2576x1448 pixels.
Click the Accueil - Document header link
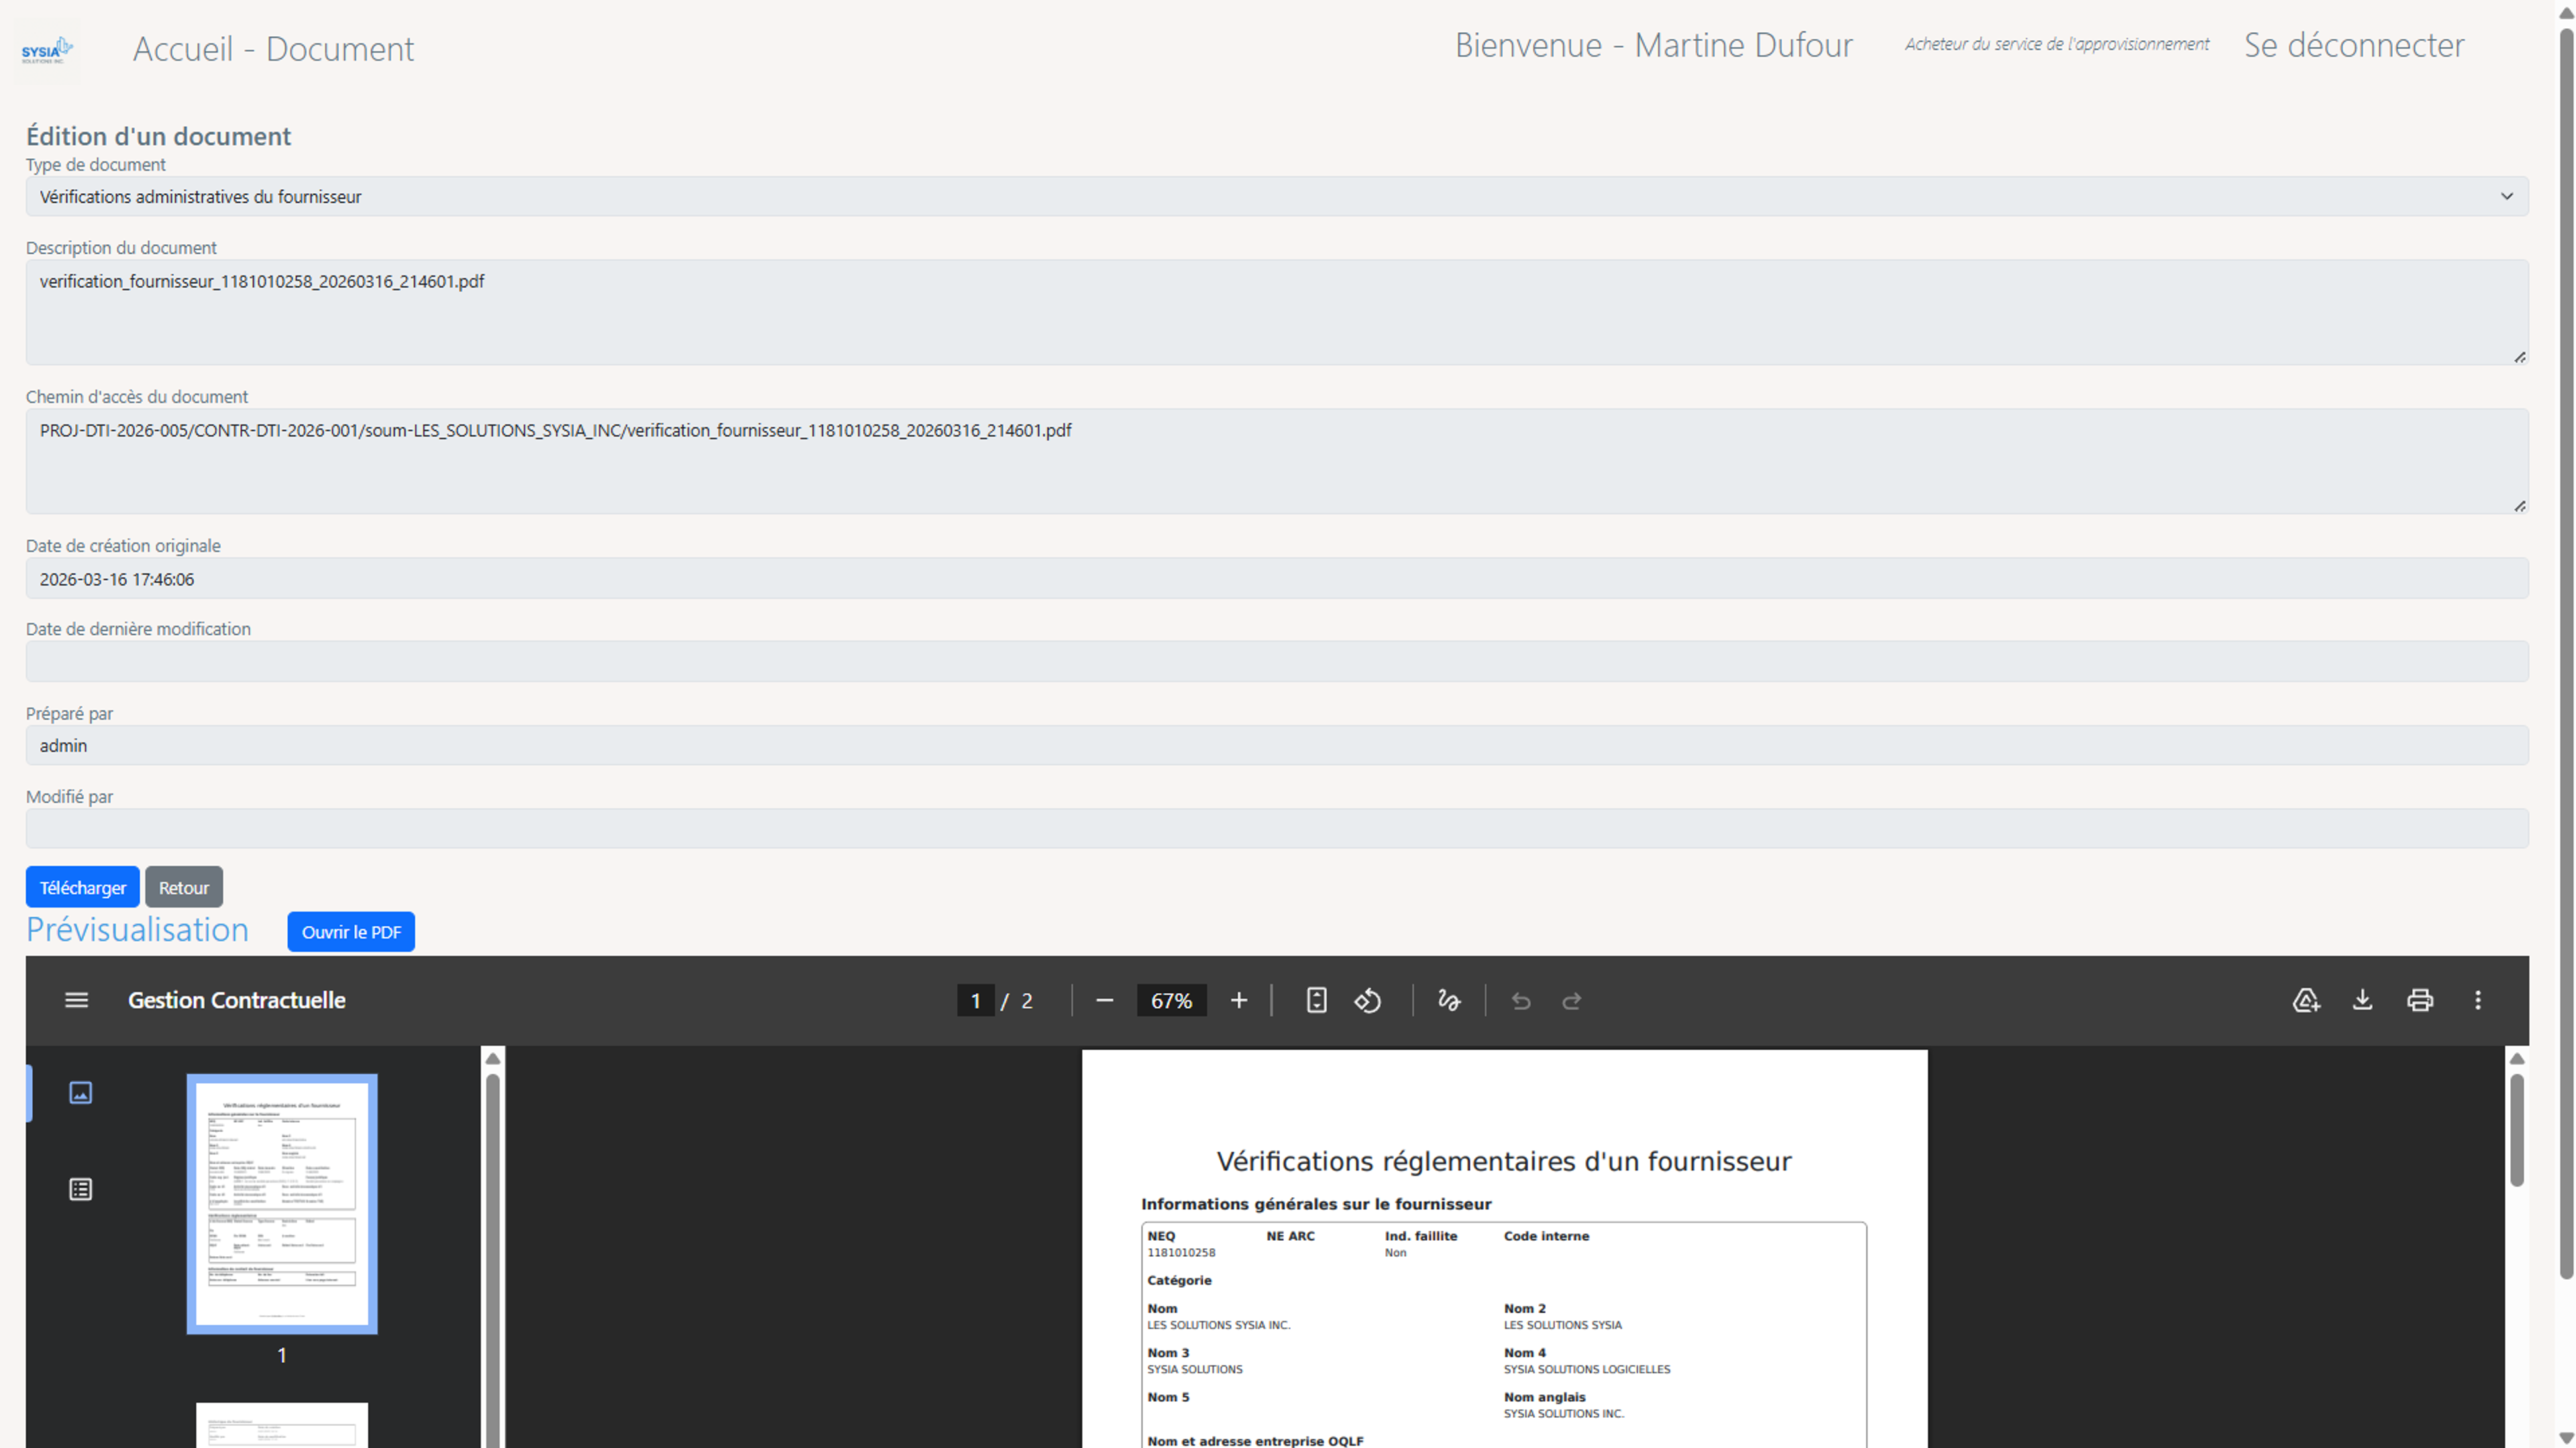273,48
